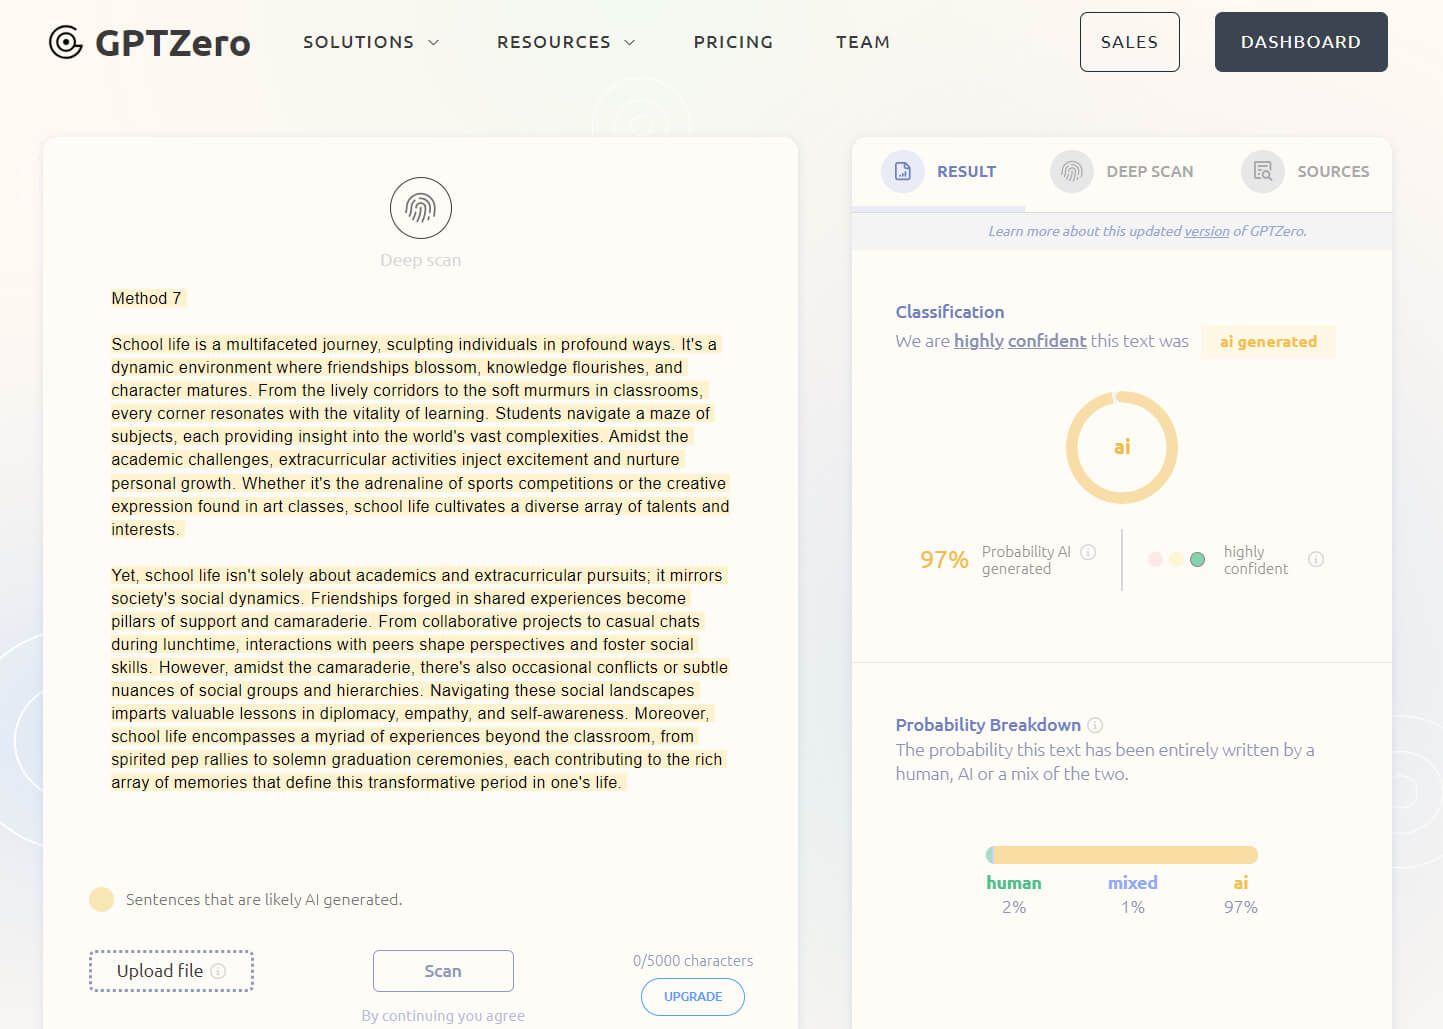Select Team in the navigation bar

click(862, 42)
